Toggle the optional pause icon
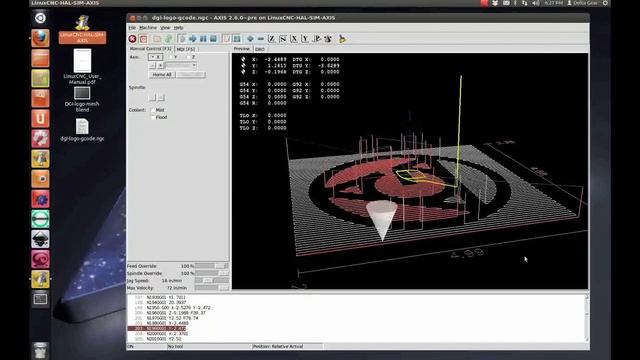The width and height of the screenshot is (640, 360). point(236,39)
